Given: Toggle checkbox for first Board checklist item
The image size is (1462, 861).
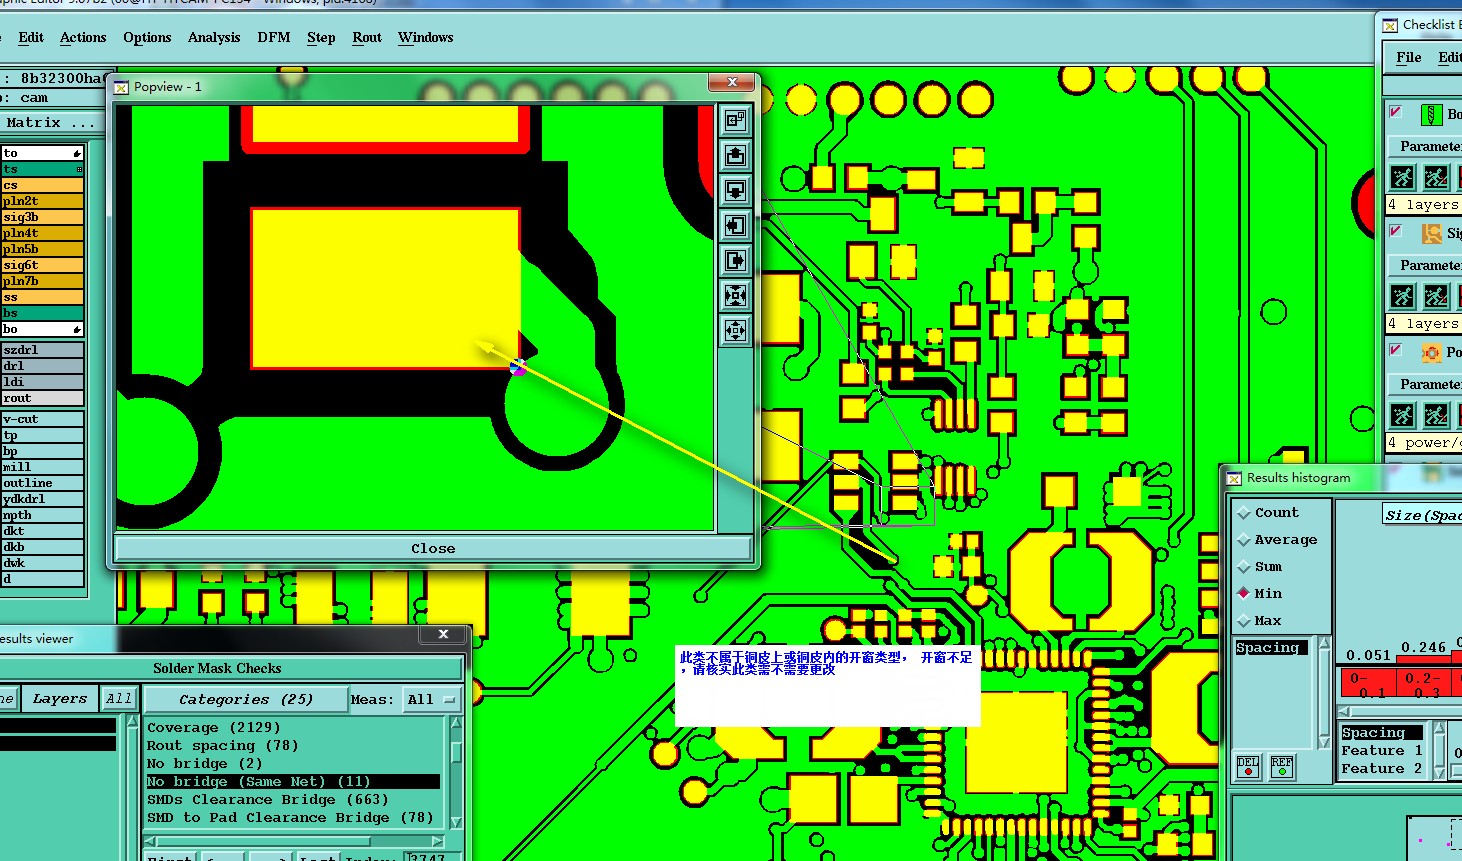Looking at the screenshot, I should 1396,112.
